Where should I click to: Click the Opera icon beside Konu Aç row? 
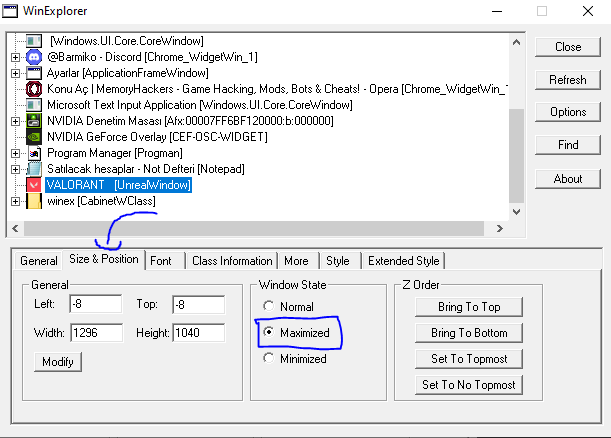[x=34, y=89]
